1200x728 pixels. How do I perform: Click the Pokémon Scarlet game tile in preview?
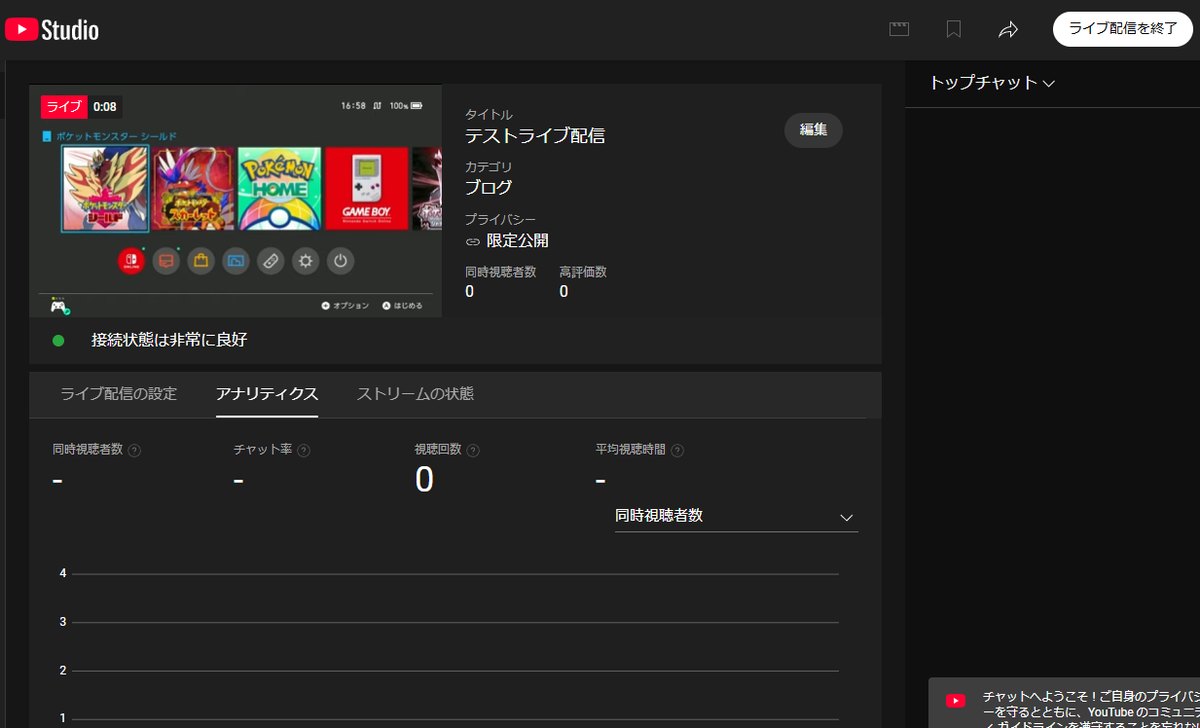point(193,190)
